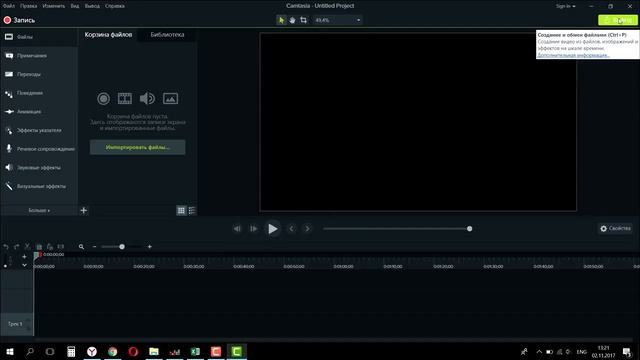Click the timeline magnifier zoom icon

click(81, 247)
